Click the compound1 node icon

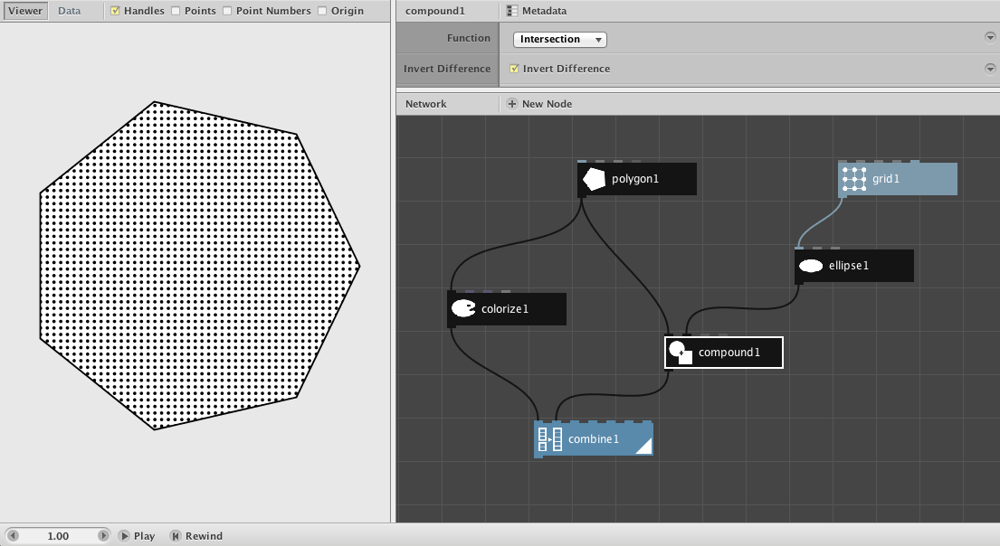tap(681, 352)
